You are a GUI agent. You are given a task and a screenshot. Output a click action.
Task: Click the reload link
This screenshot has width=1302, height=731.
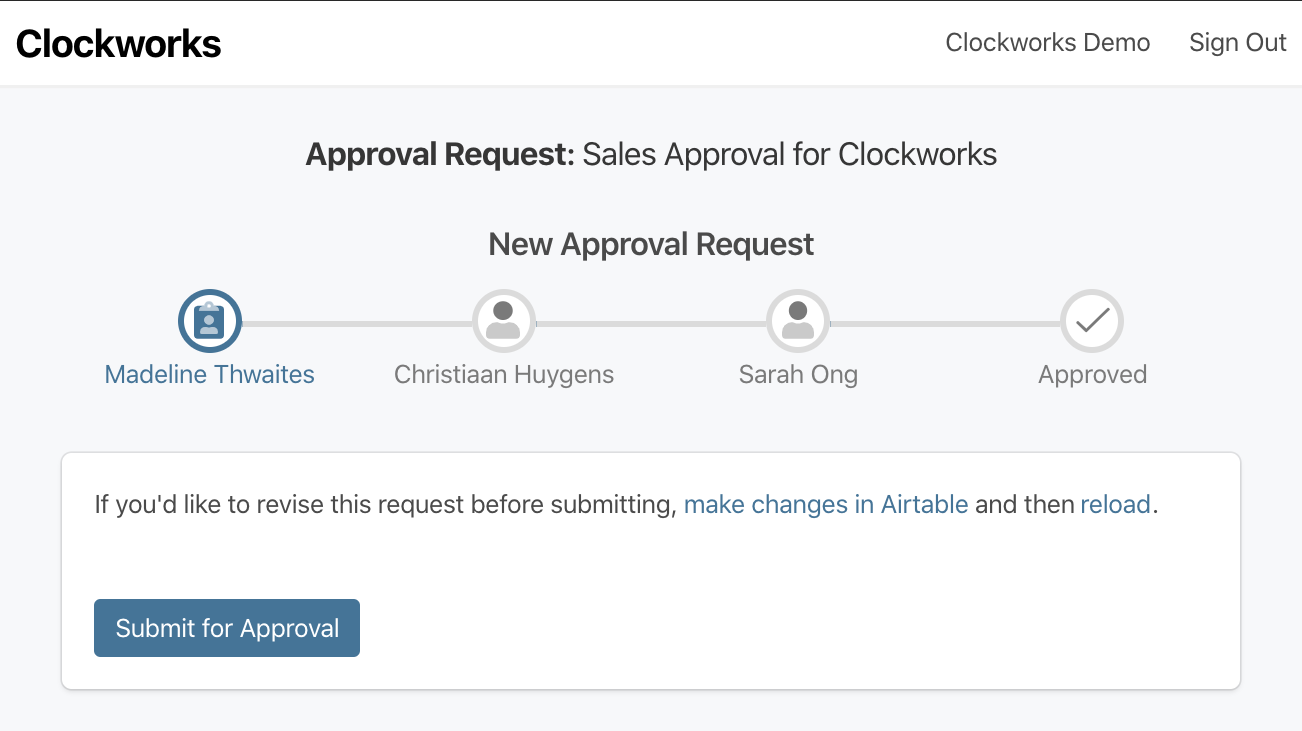coord(1116,505)
